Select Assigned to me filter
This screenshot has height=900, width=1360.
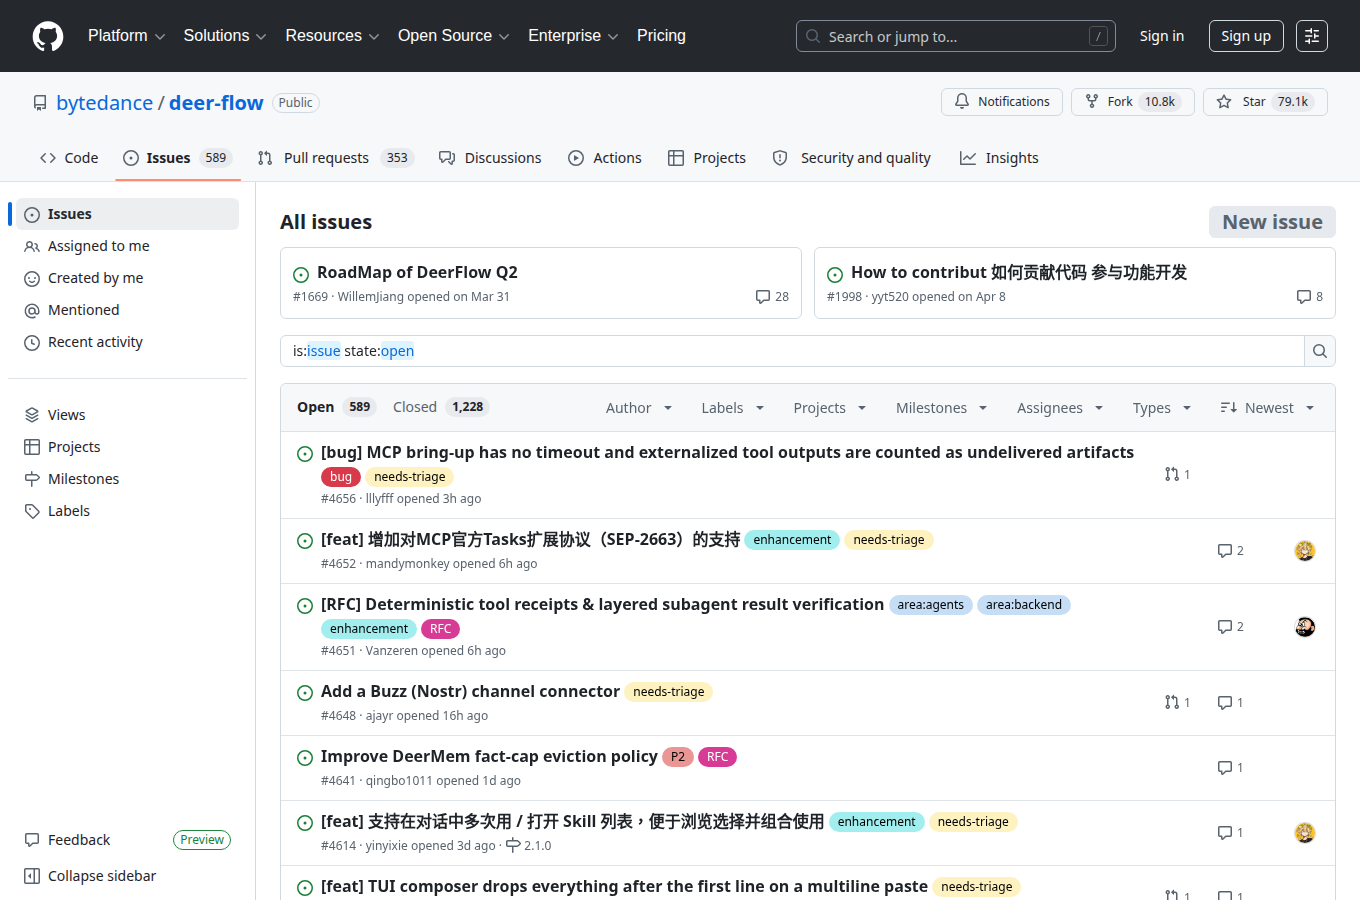pyautogui.click(x=127, y=246)
